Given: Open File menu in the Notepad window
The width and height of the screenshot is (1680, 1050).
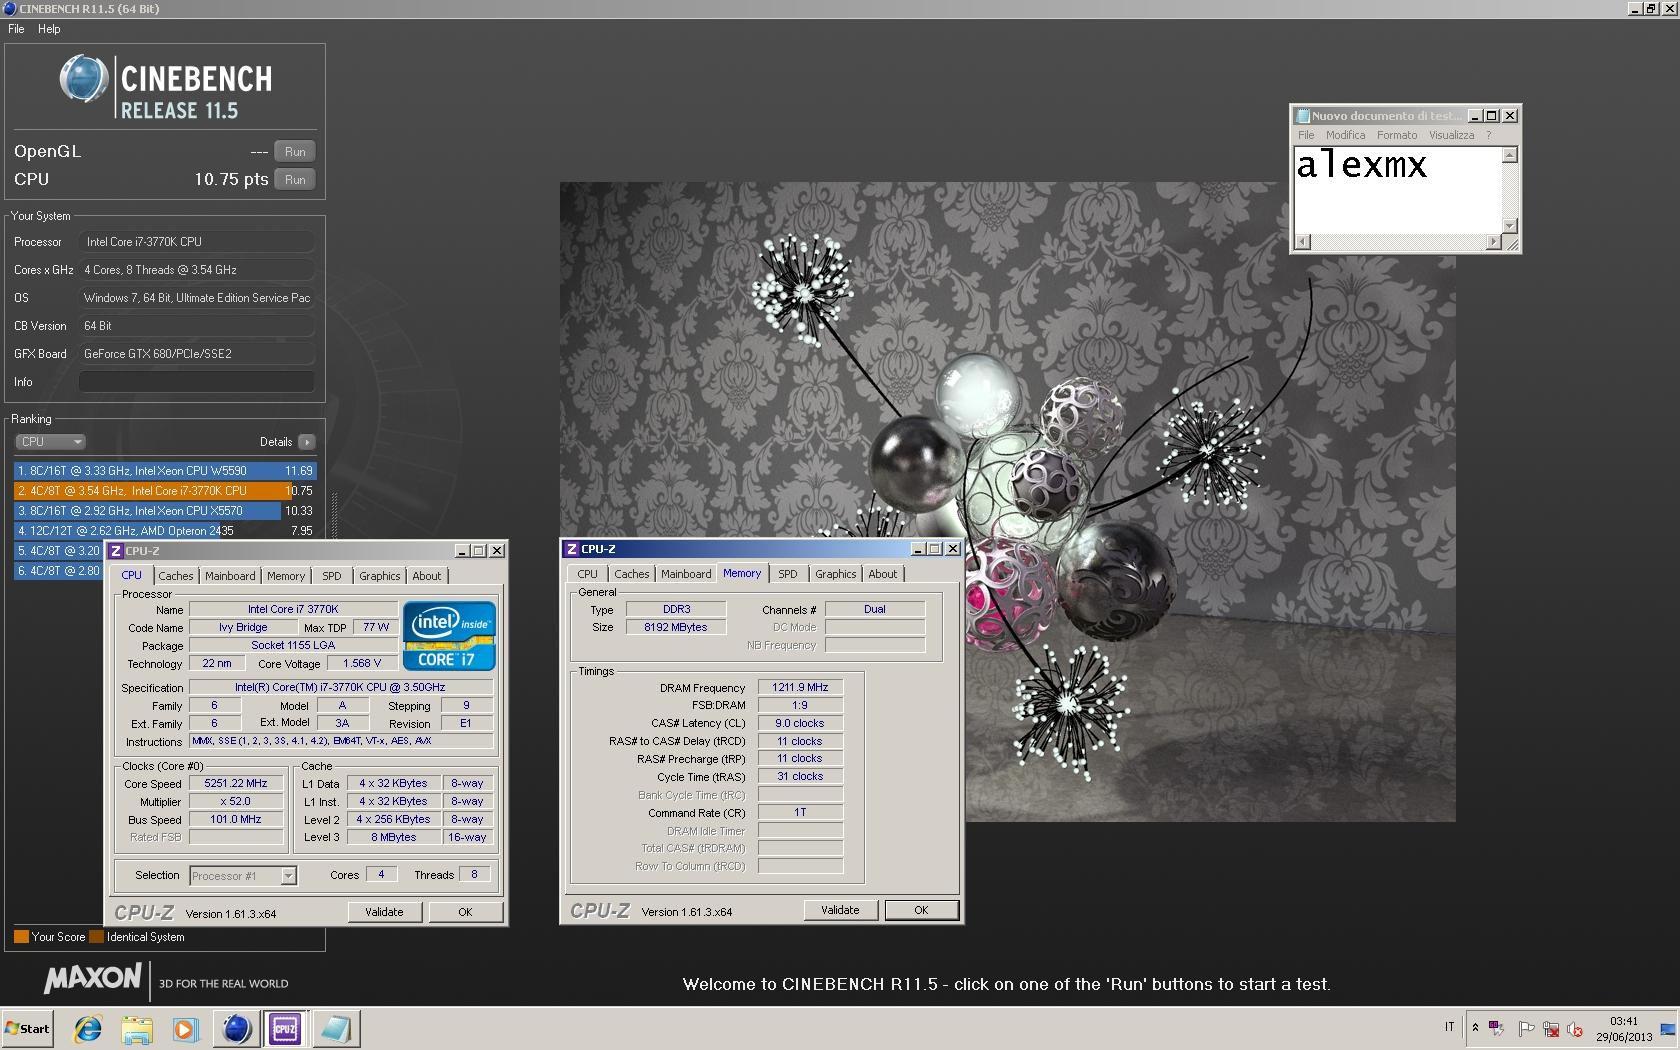Looking at the screenshot, I should pyautogui.click(x=1306, y=135).
